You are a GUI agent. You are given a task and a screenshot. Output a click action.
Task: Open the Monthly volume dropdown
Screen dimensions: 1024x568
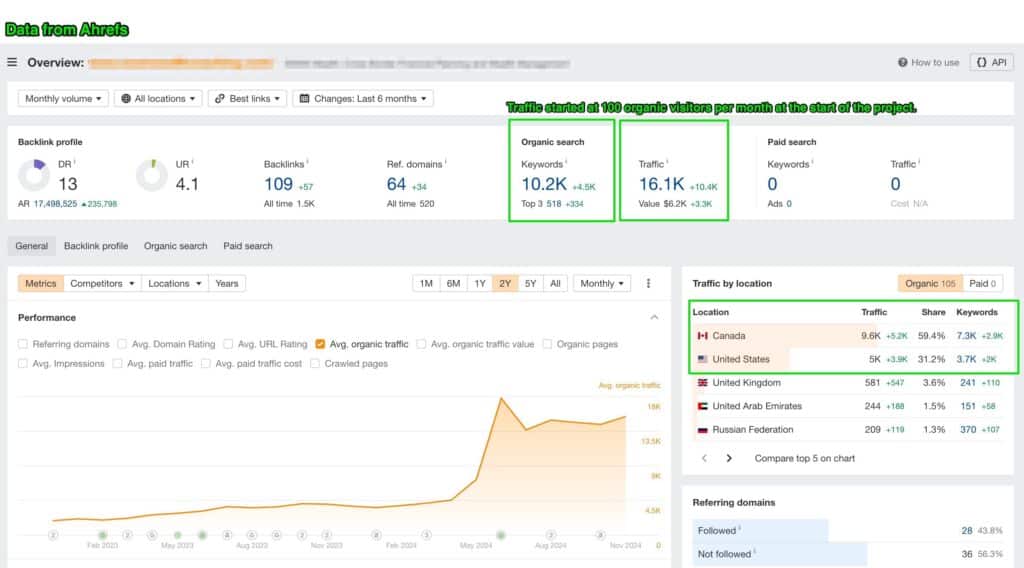point(63,99)
